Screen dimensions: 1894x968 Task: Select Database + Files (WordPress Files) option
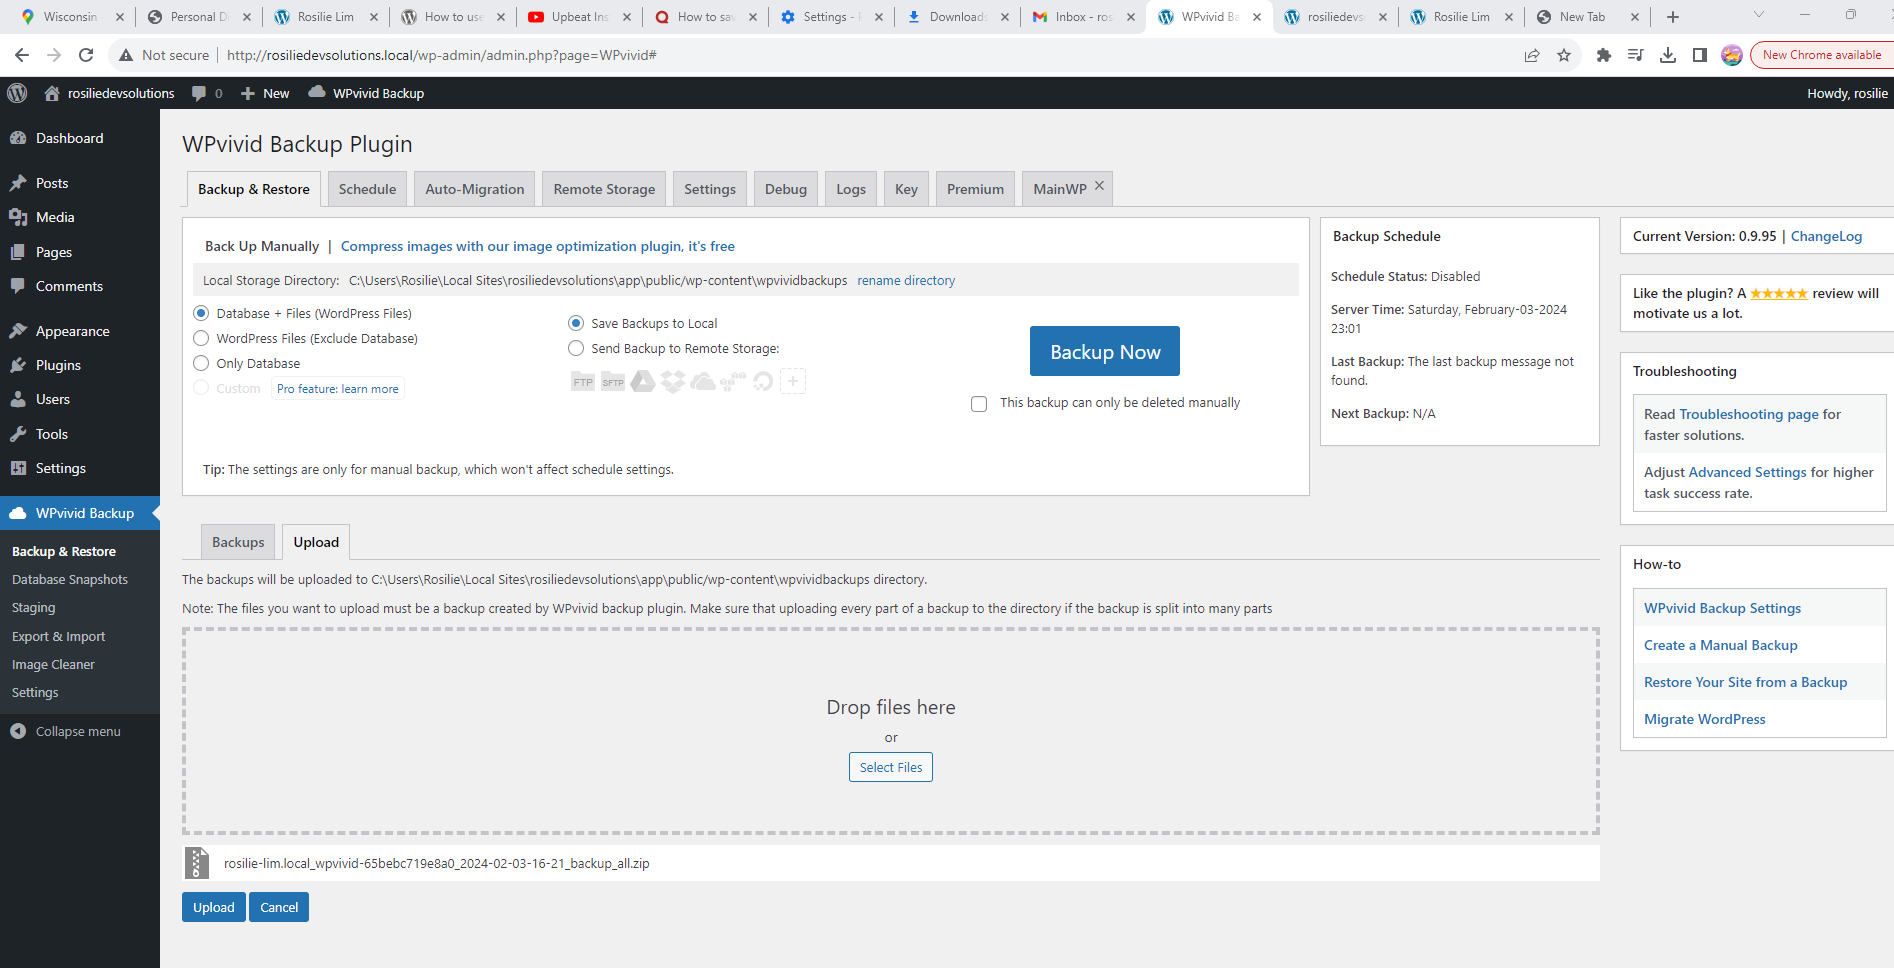[201, 313]
